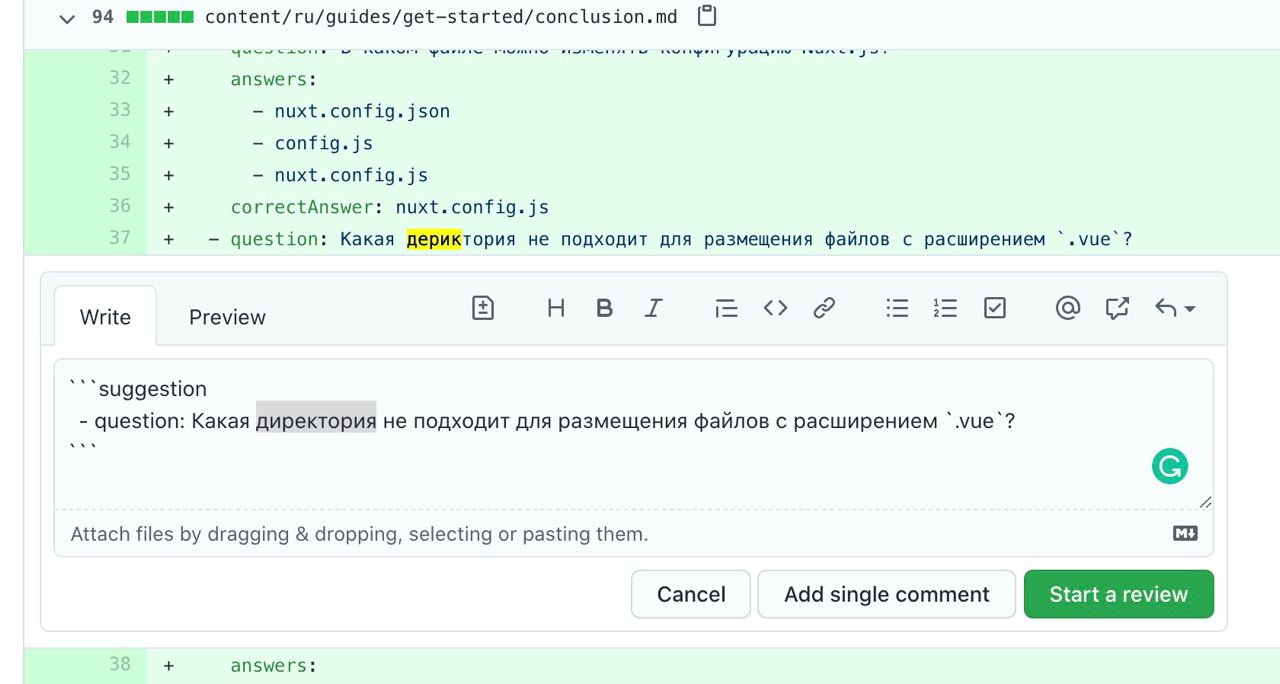The height and width of the screenshot is (684, 1280).
Task: Click diff line number 32
Action: click(x=119, y=78)
